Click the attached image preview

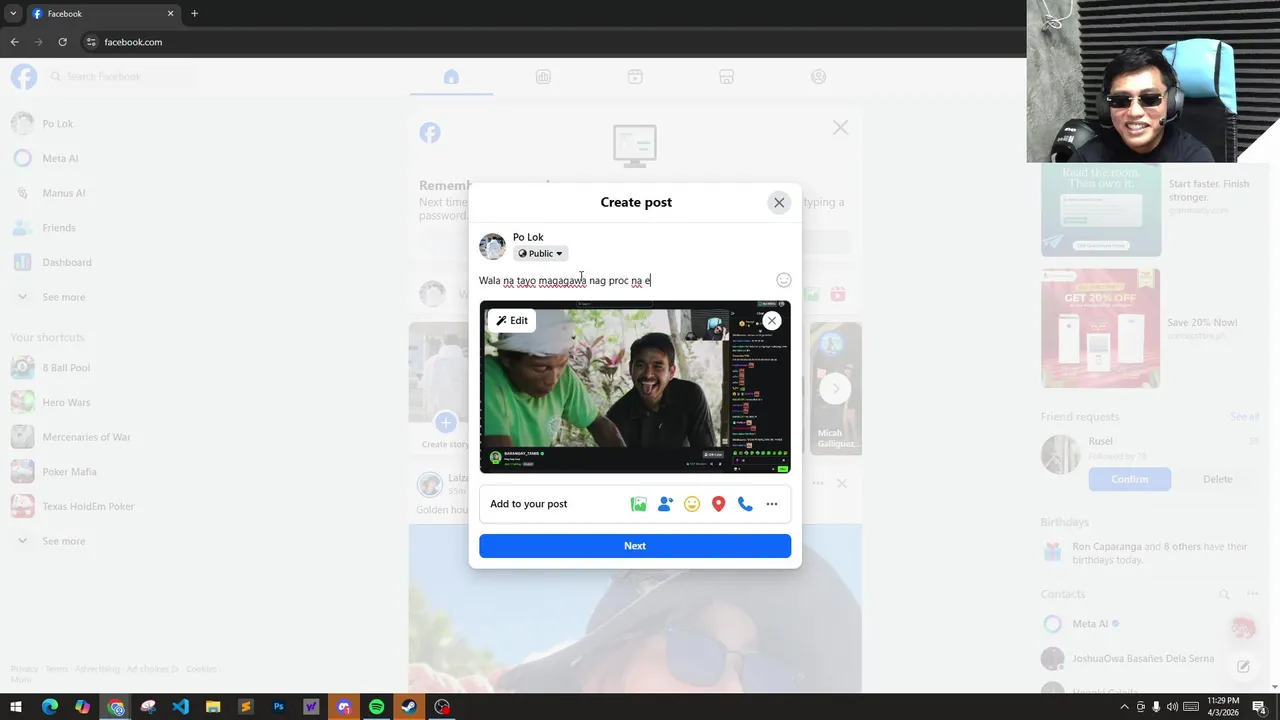tap(635, 387)
